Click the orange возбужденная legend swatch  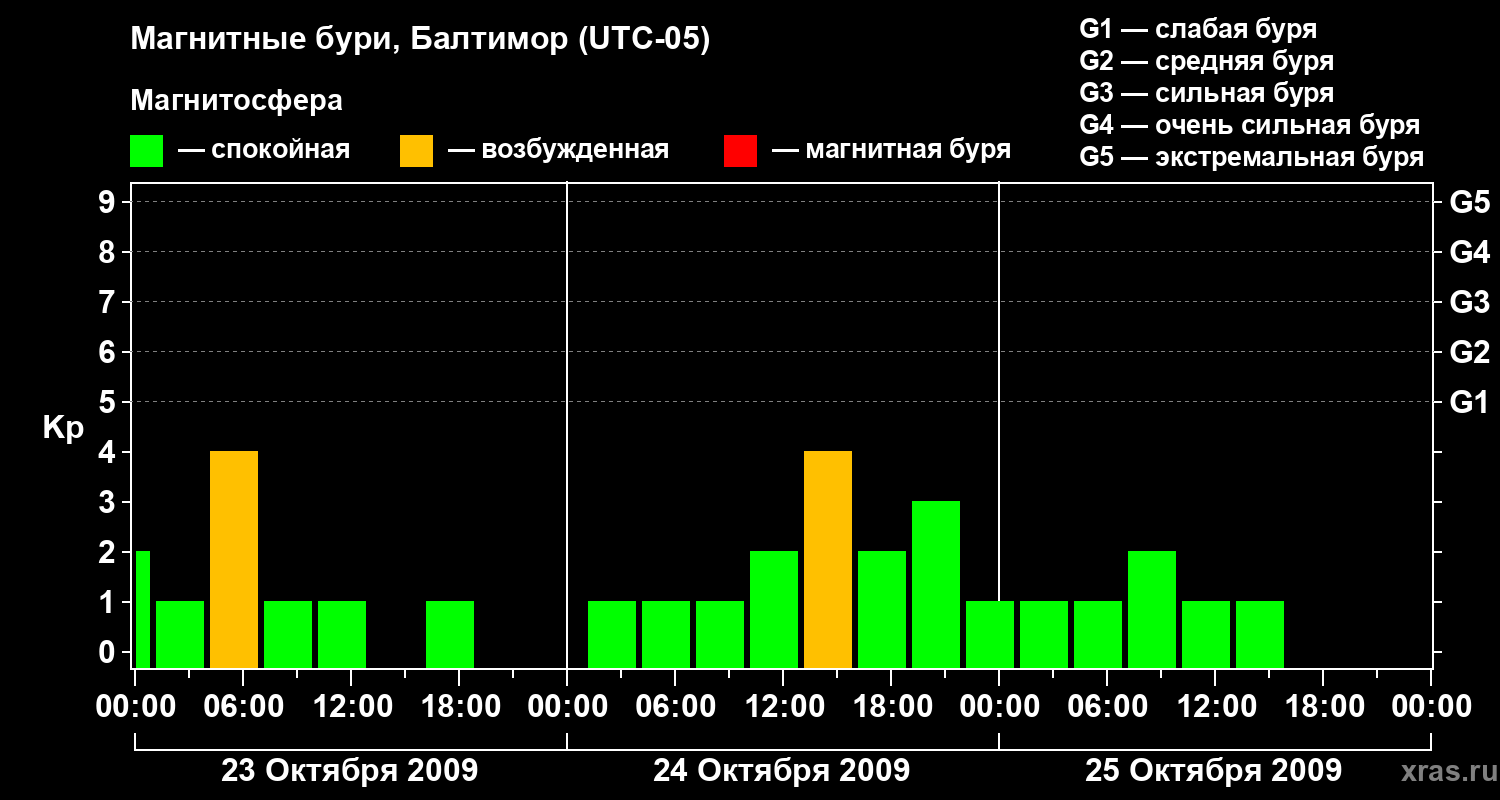(x=416, y=151)
